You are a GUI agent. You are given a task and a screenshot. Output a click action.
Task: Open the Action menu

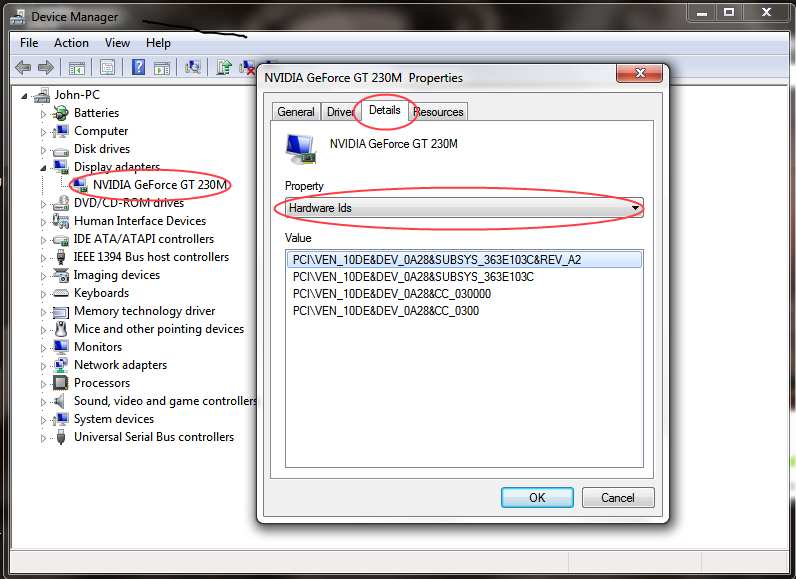[71, 43]
